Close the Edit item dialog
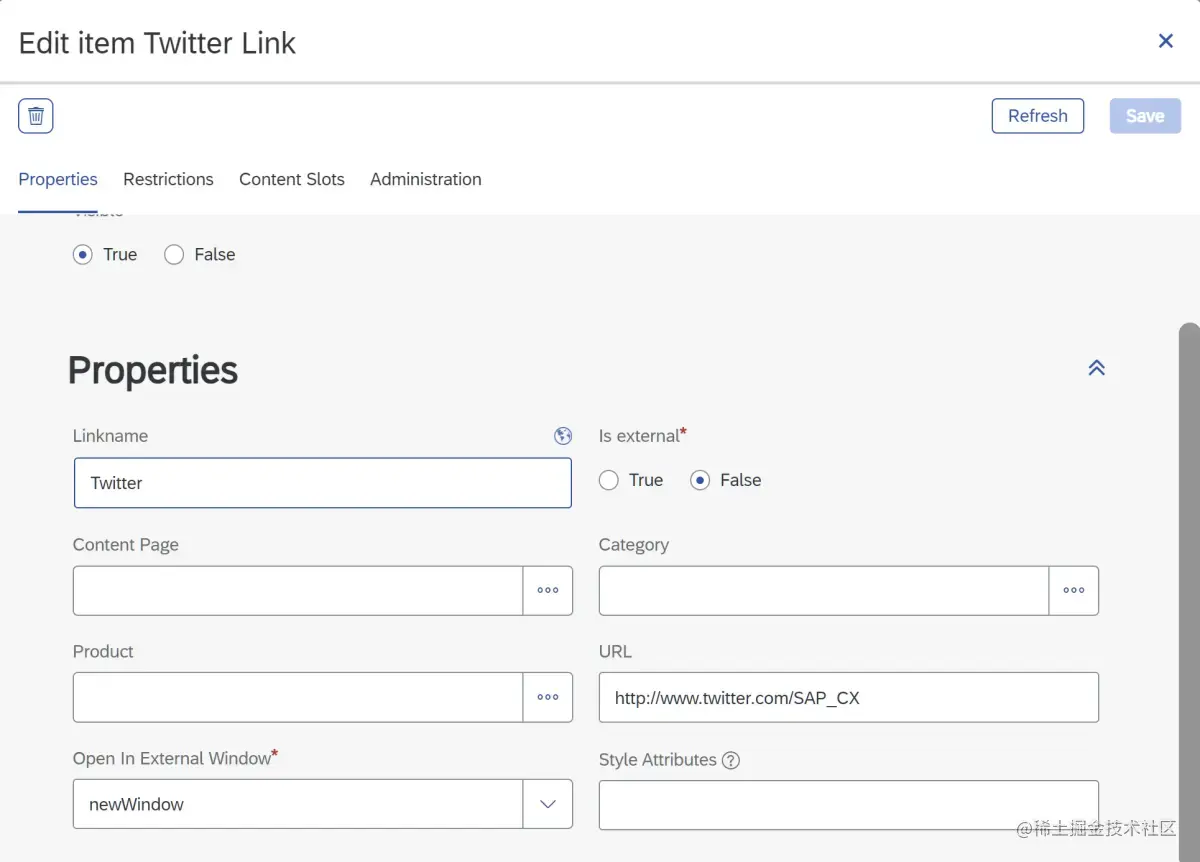Image resolution: width=1200 pixels, height=862 pixels. coord(1165,41)
